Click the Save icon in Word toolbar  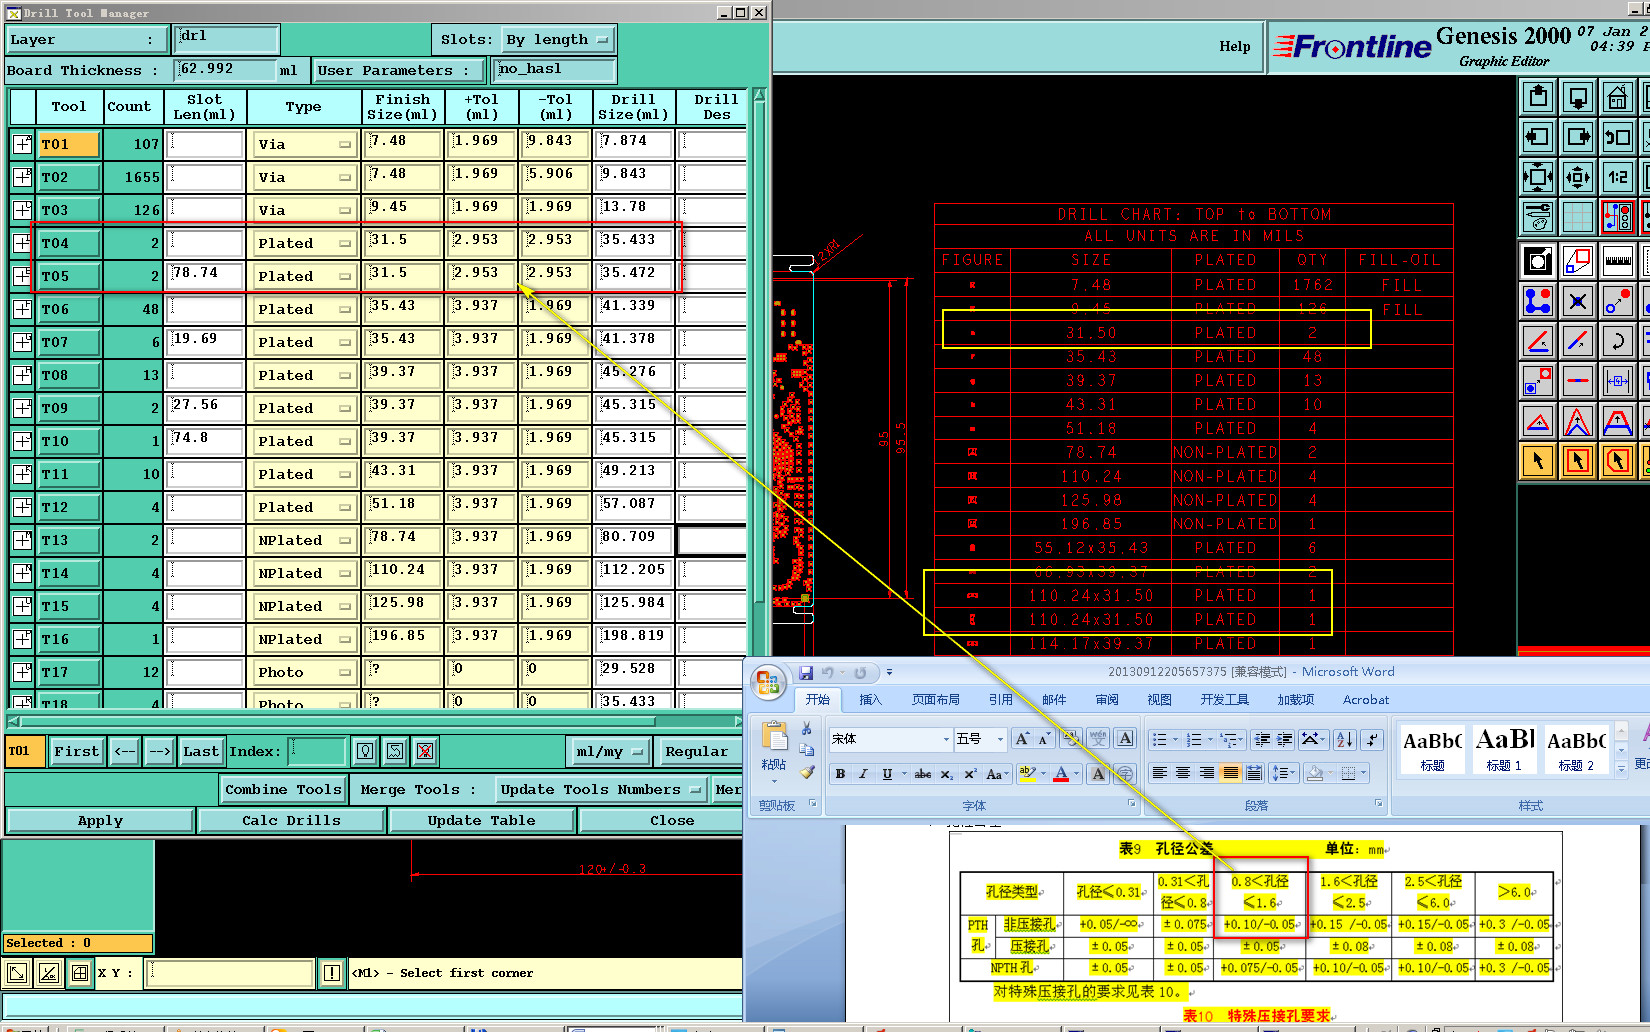click(805, 673)
